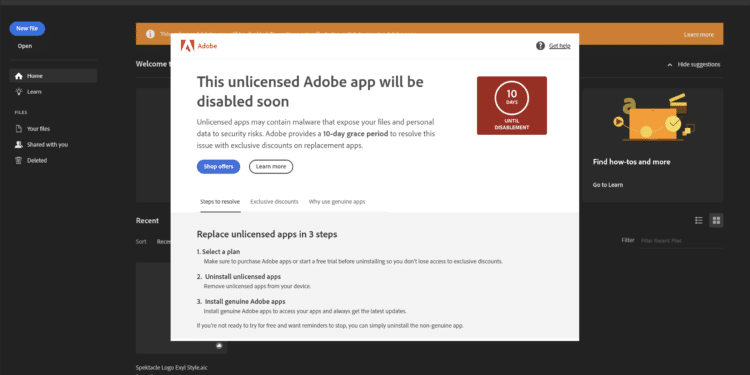This screenshot has width=750, height=375.
Task: Click Learn more in orange banner
Action: coord(698,34)
